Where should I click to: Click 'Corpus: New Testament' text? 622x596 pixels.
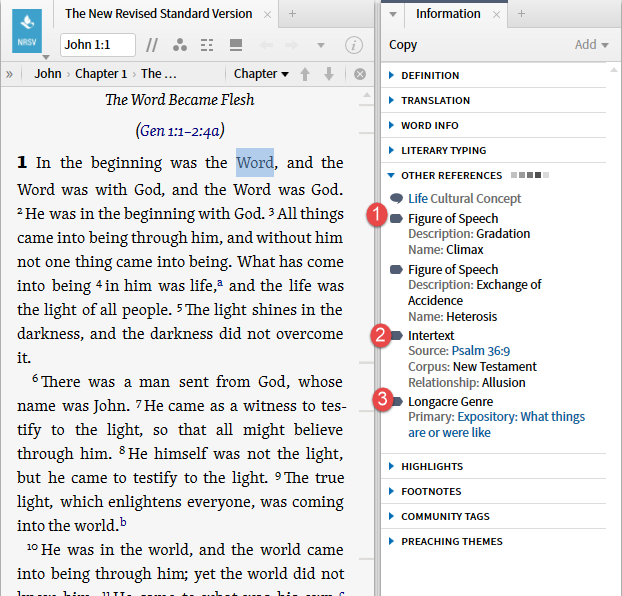click(472, 367)
